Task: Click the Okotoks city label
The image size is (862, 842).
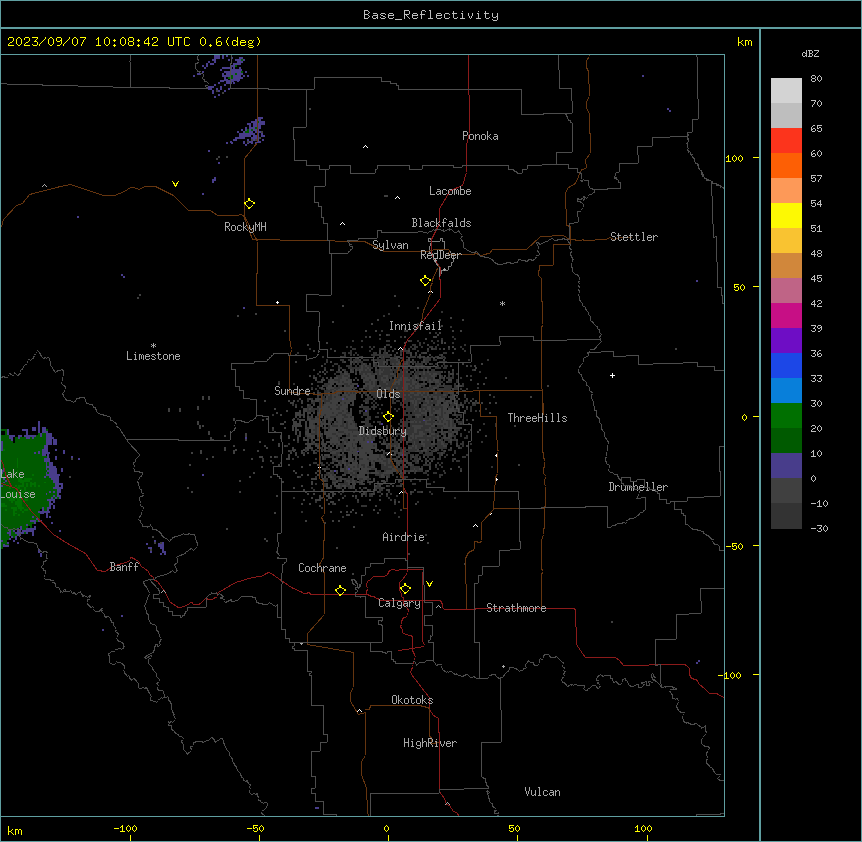Action: [x=412, y=700]
